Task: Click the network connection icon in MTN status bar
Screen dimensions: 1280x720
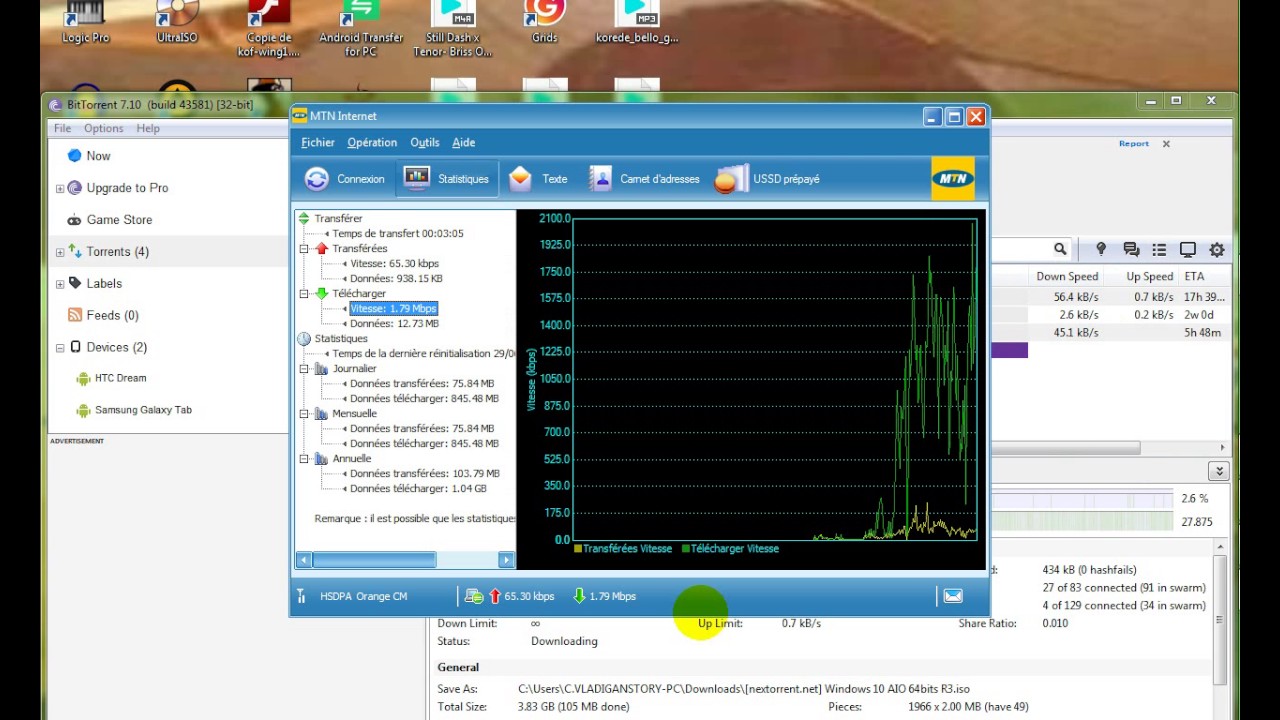Action: pos(474,596)
